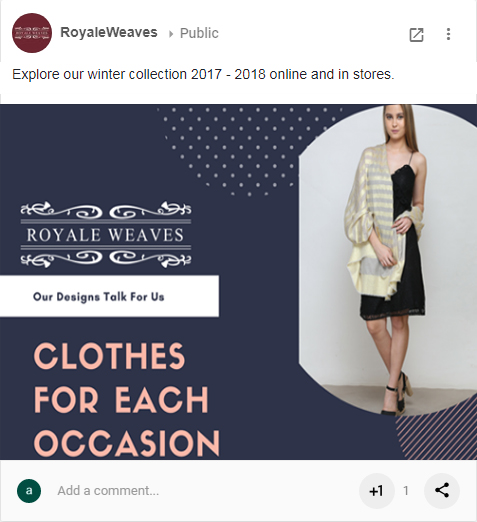The image size is (477, 522).
Task: Open the Royale Weaves promotional image
Action: pyautogui.click(x=238, y=282)
